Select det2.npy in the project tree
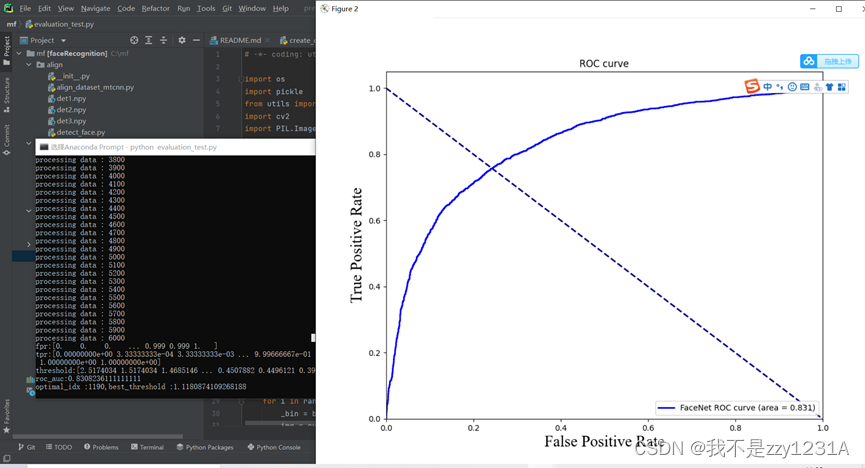Screen dimensions: 865x468 pos(67,110)
